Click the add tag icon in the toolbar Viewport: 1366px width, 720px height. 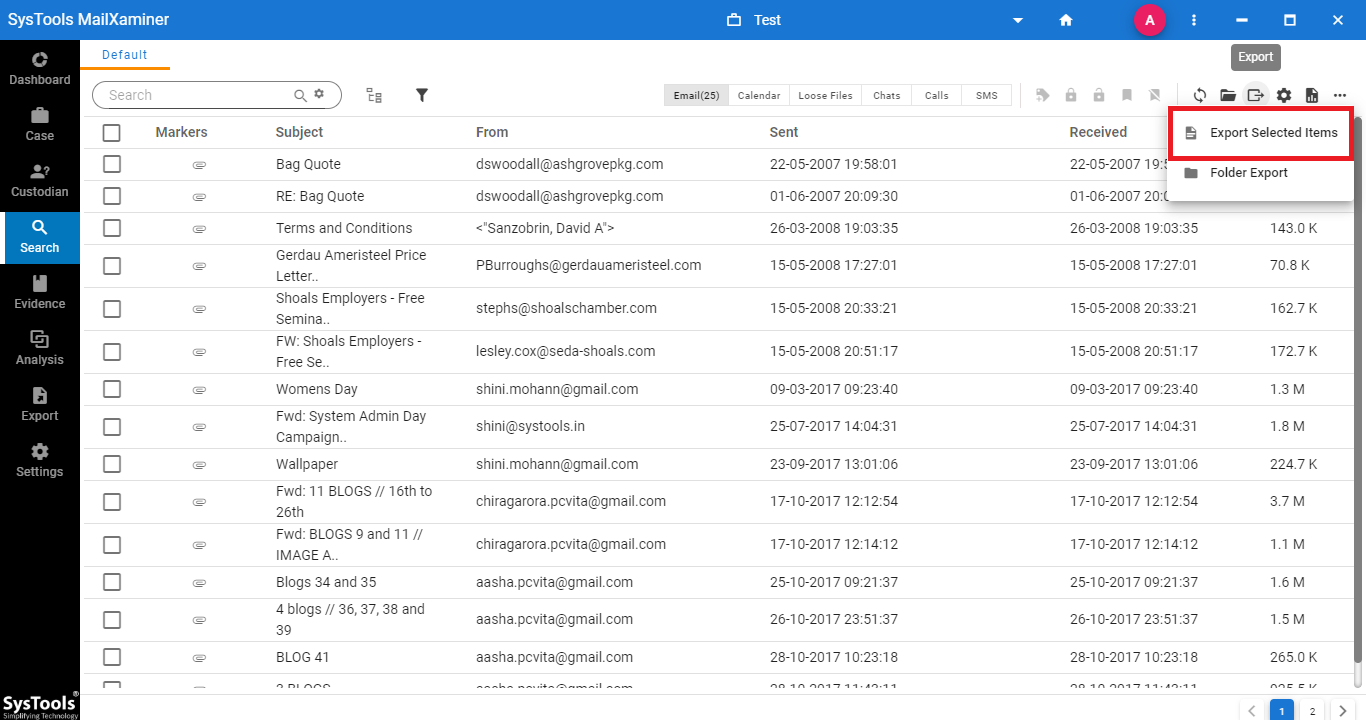[x=1043, y=95]
